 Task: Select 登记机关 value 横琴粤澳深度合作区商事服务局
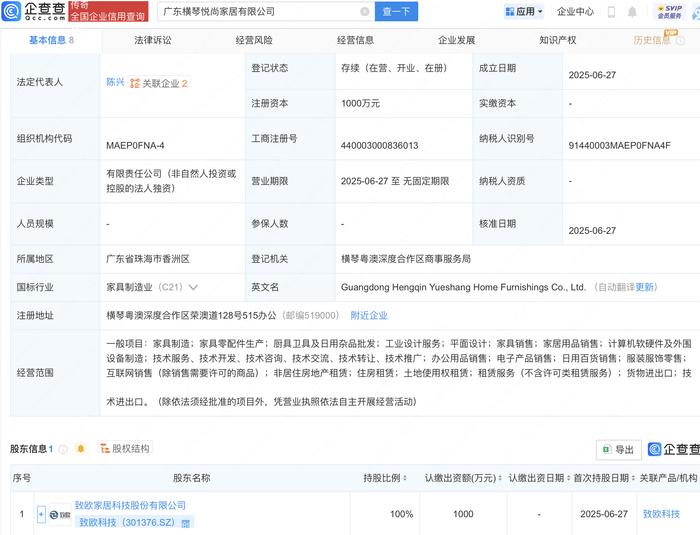(406, 259)
